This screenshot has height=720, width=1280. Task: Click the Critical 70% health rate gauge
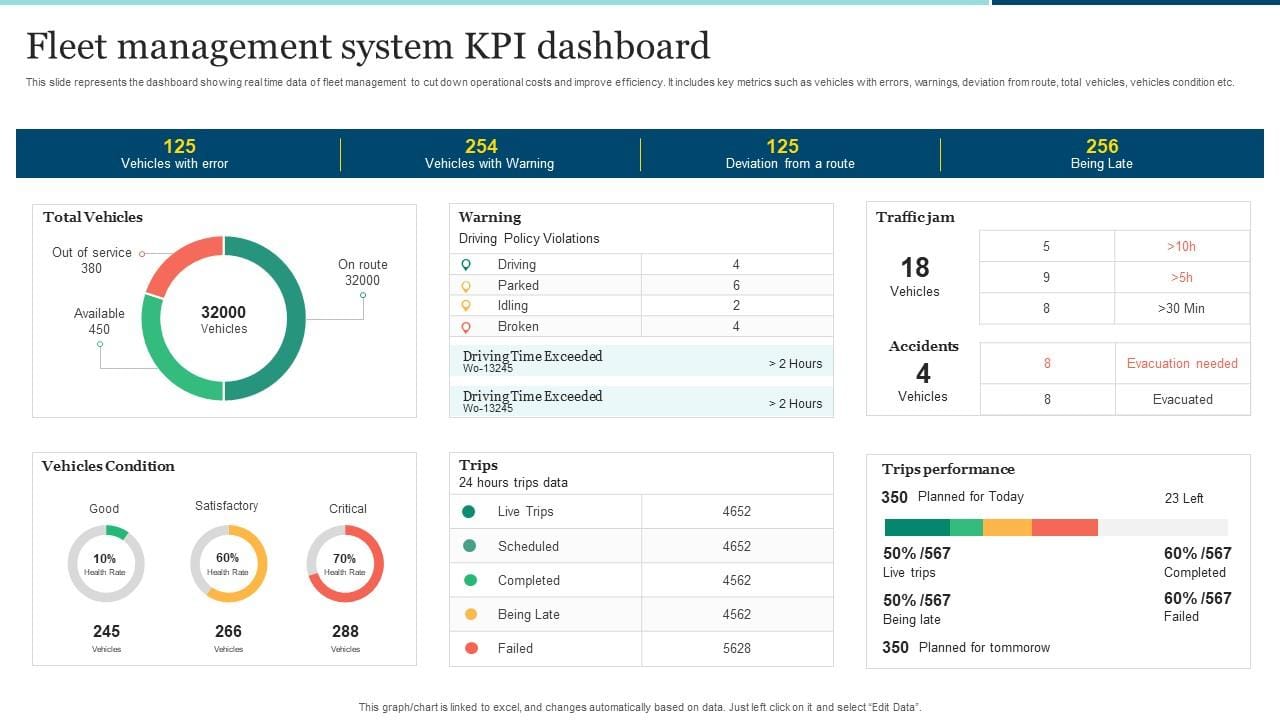click(x=345, y=565)
